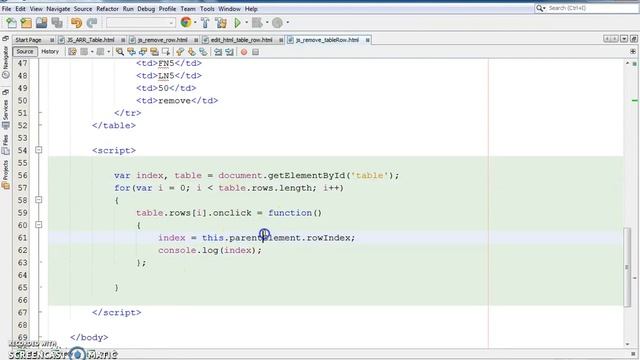The image size is (640, 360).
Task: Toggle Highlight Search in editor toolbar
Action: tap(154, 52)
